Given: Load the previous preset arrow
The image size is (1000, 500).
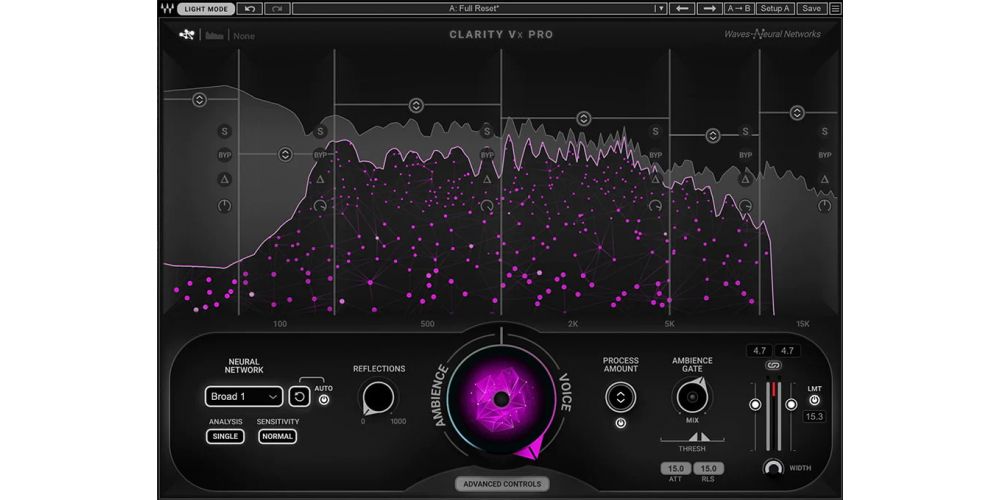Looking at the screenshot, I should [682, 9].
